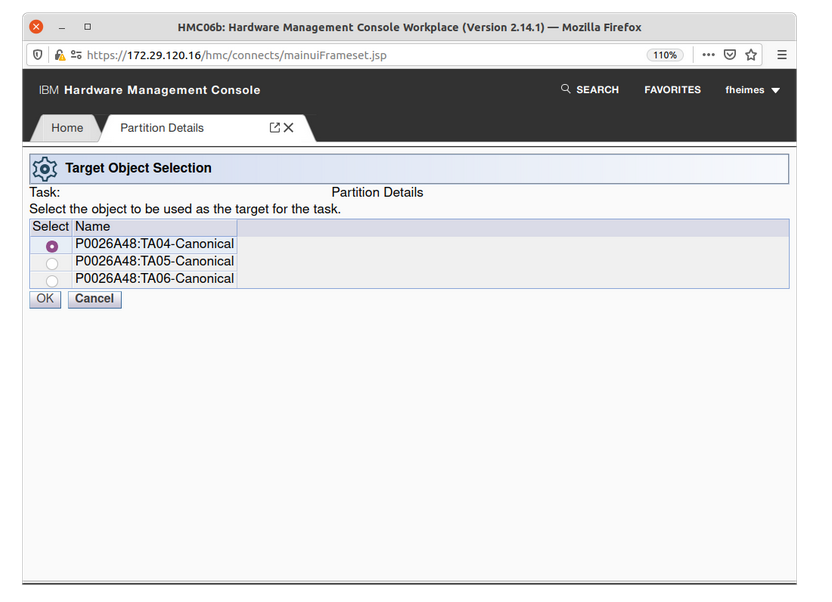Open the Firefox hamburger menu
832x602 pixels.
pyautogui.click(x=782, y=55)
